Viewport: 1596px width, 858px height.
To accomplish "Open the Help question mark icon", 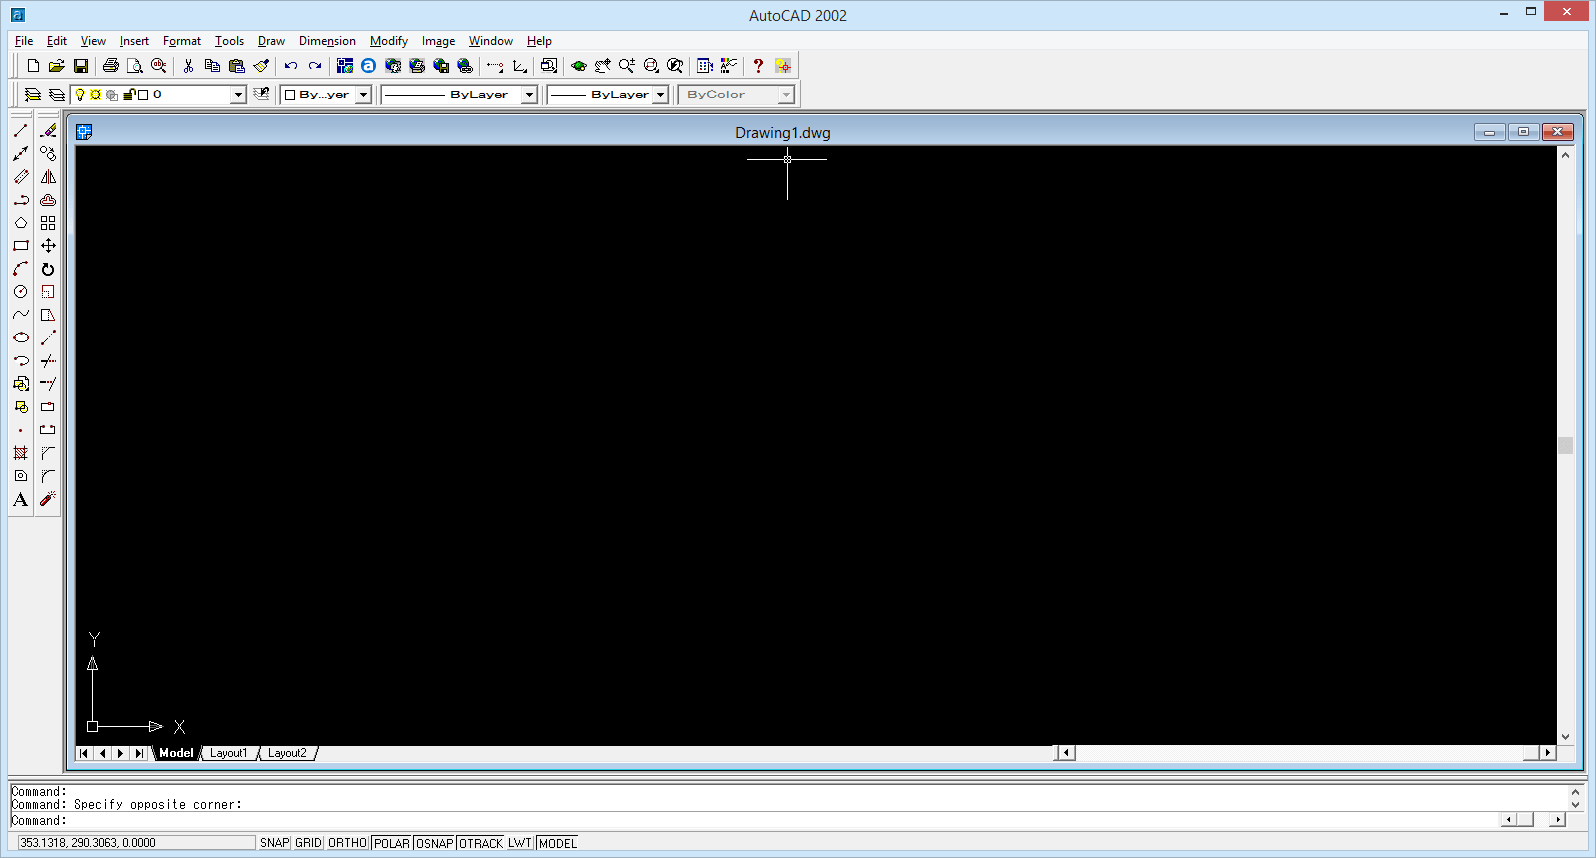I will tap(758, 66).
